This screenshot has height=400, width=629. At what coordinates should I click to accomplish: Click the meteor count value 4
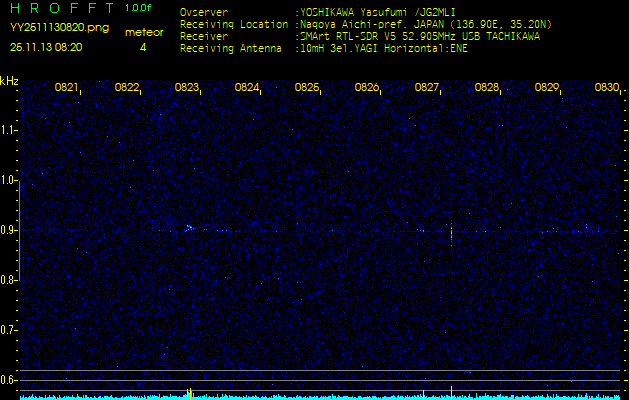pyautogui.click(x=143, y=47)
